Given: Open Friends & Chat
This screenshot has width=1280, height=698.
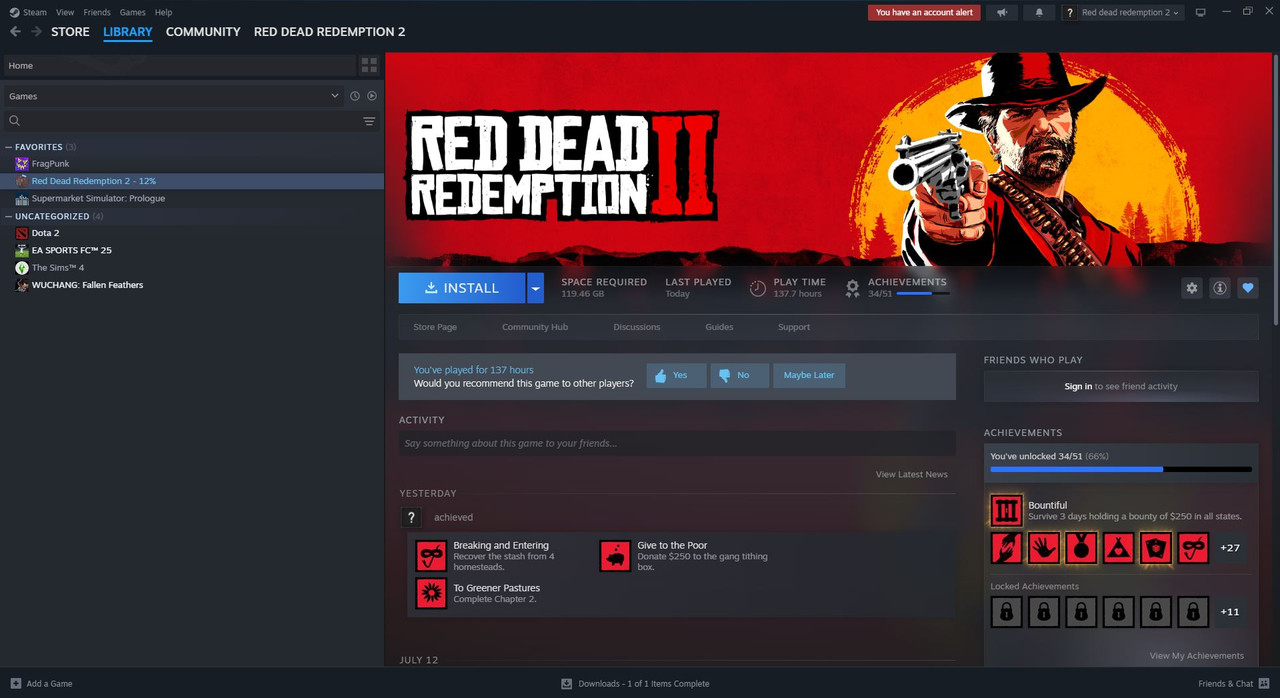Looking at the screenshot, I should point(1233,684).
